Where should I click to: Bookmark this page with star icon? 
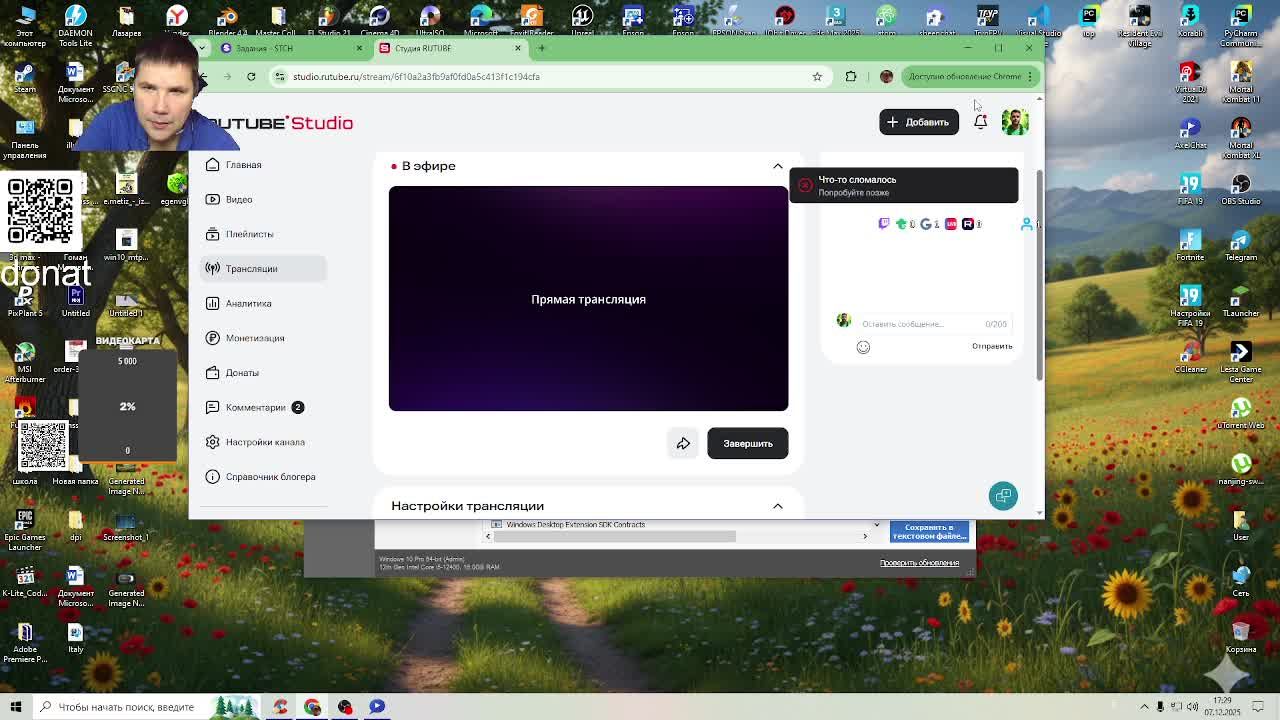click(817, 76)
